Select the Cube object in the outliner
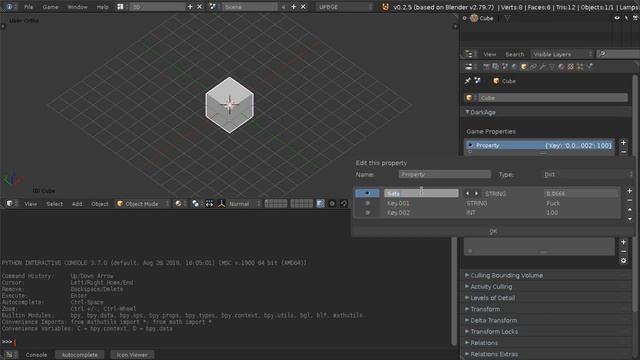Screen dimensions: 640x360 (486, 18)
